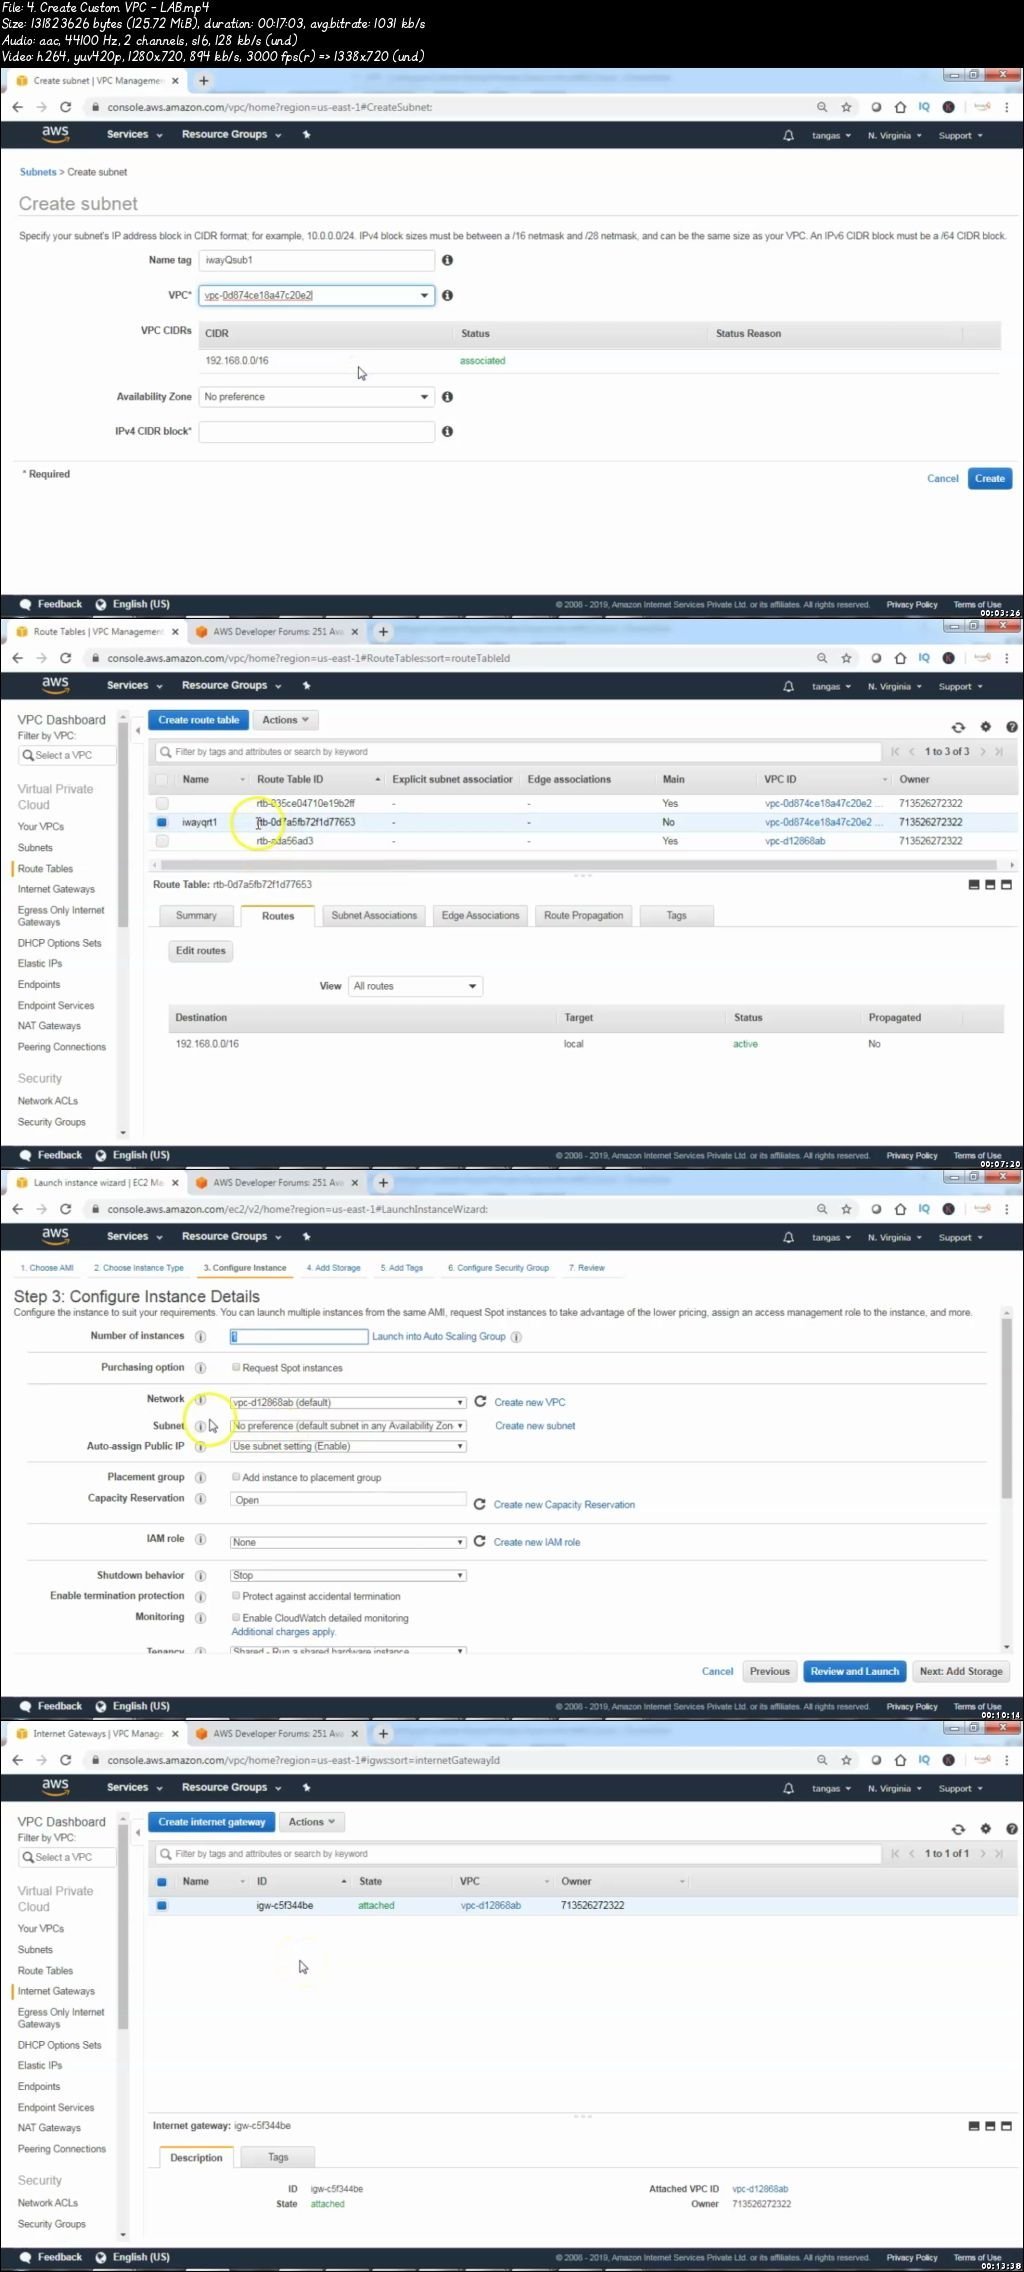The width and height of the screenshot is (1024, 2272).
Task: Open Network dropdown showing vpc-d12868ab (default)
Action: point(348,1402)
